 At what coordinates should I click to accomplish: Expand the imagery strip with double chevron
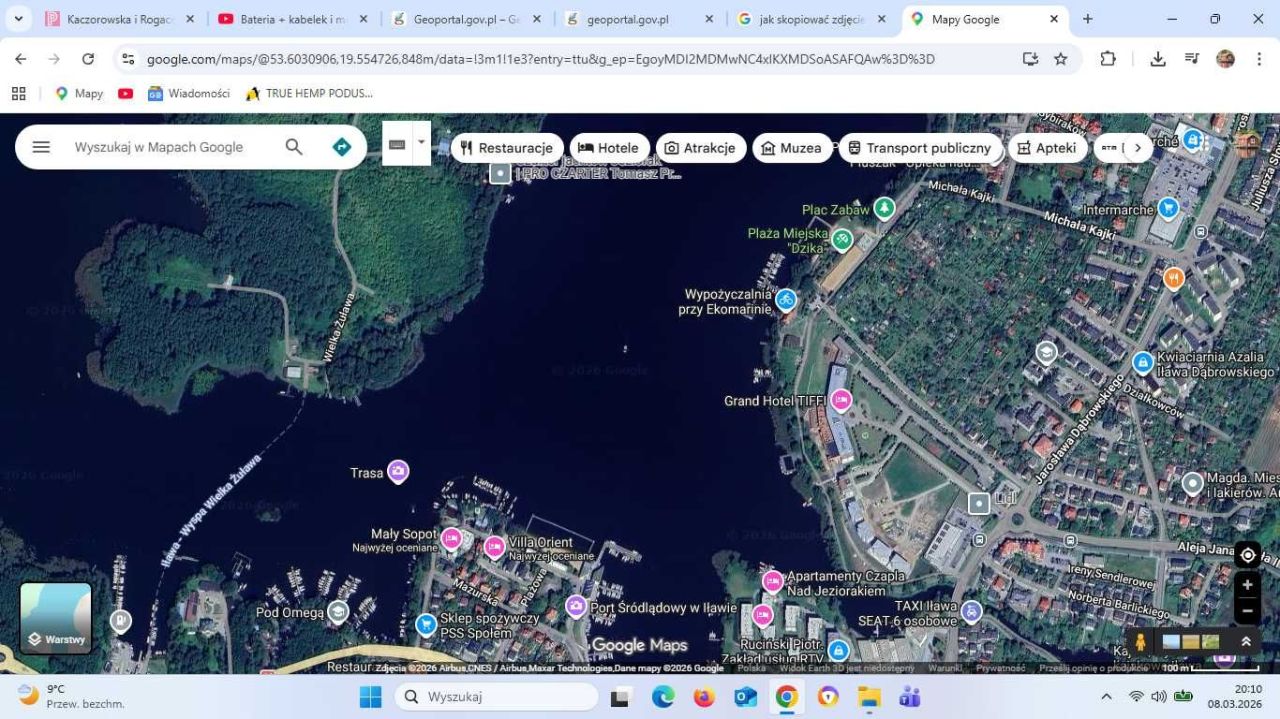coord(1246,642)
